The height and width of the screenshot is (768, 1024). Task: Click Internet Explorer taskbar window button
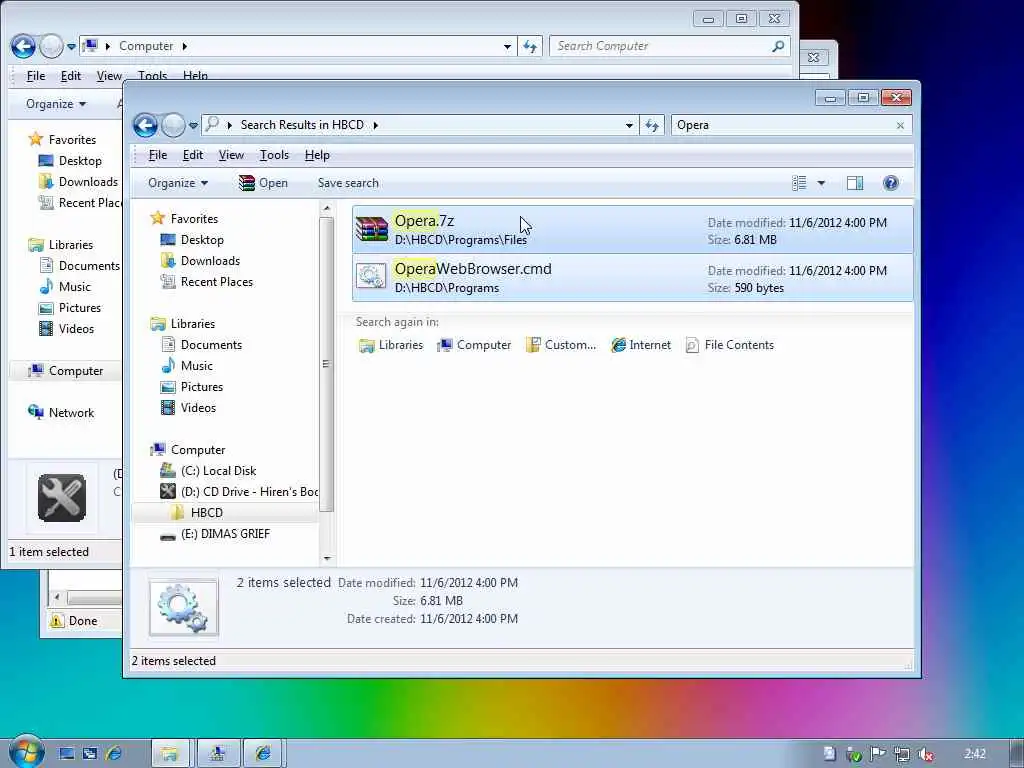(264, 754)
